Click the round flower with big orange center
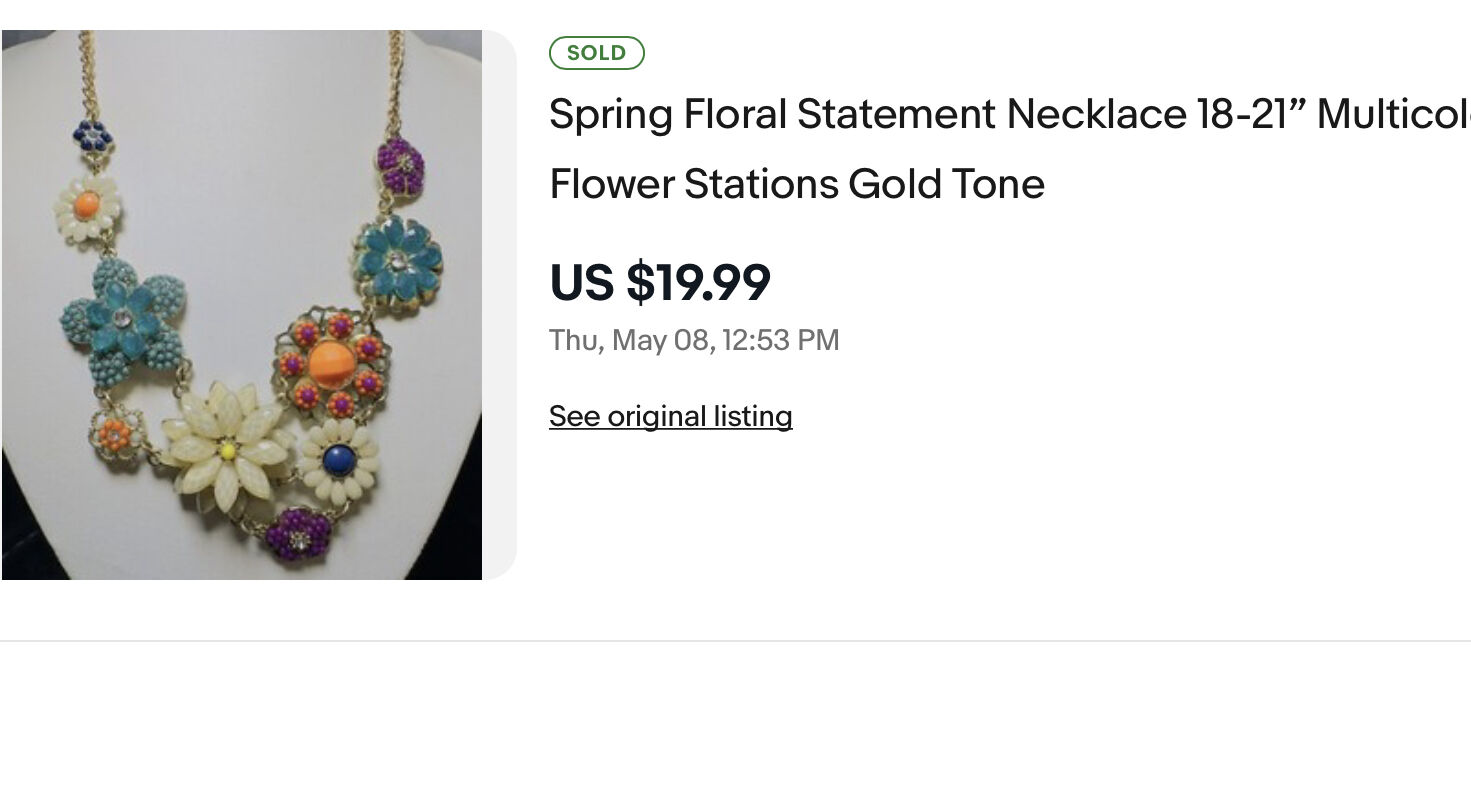The width and height of the screenshot is (1471, 809). [331, 362]
